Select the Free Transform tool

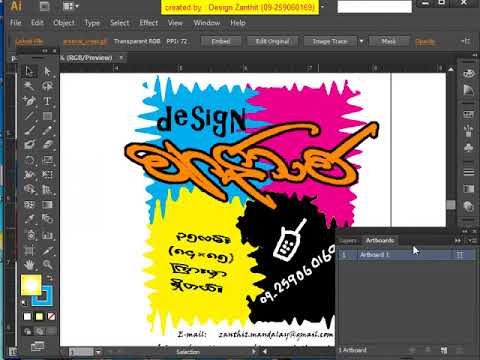pyautogui.click(x=47, y=174)
